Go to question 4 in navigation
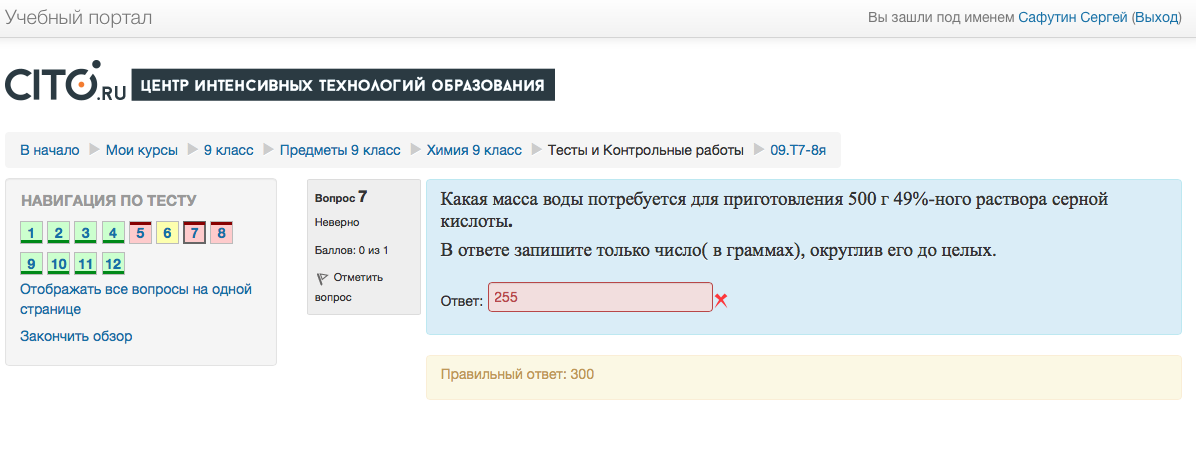The height and width of the screenshot is (452, 1196). 113,233
